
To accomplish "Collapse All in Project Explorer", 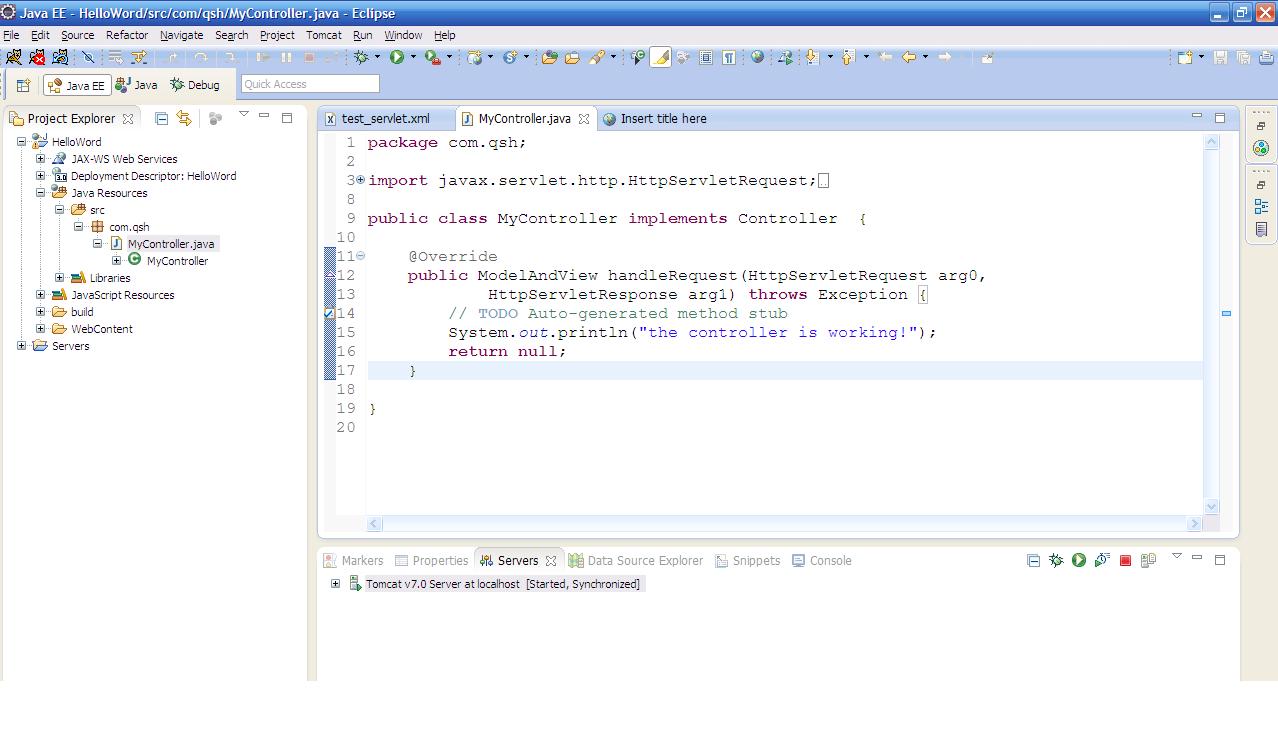I will pos(161,118).
